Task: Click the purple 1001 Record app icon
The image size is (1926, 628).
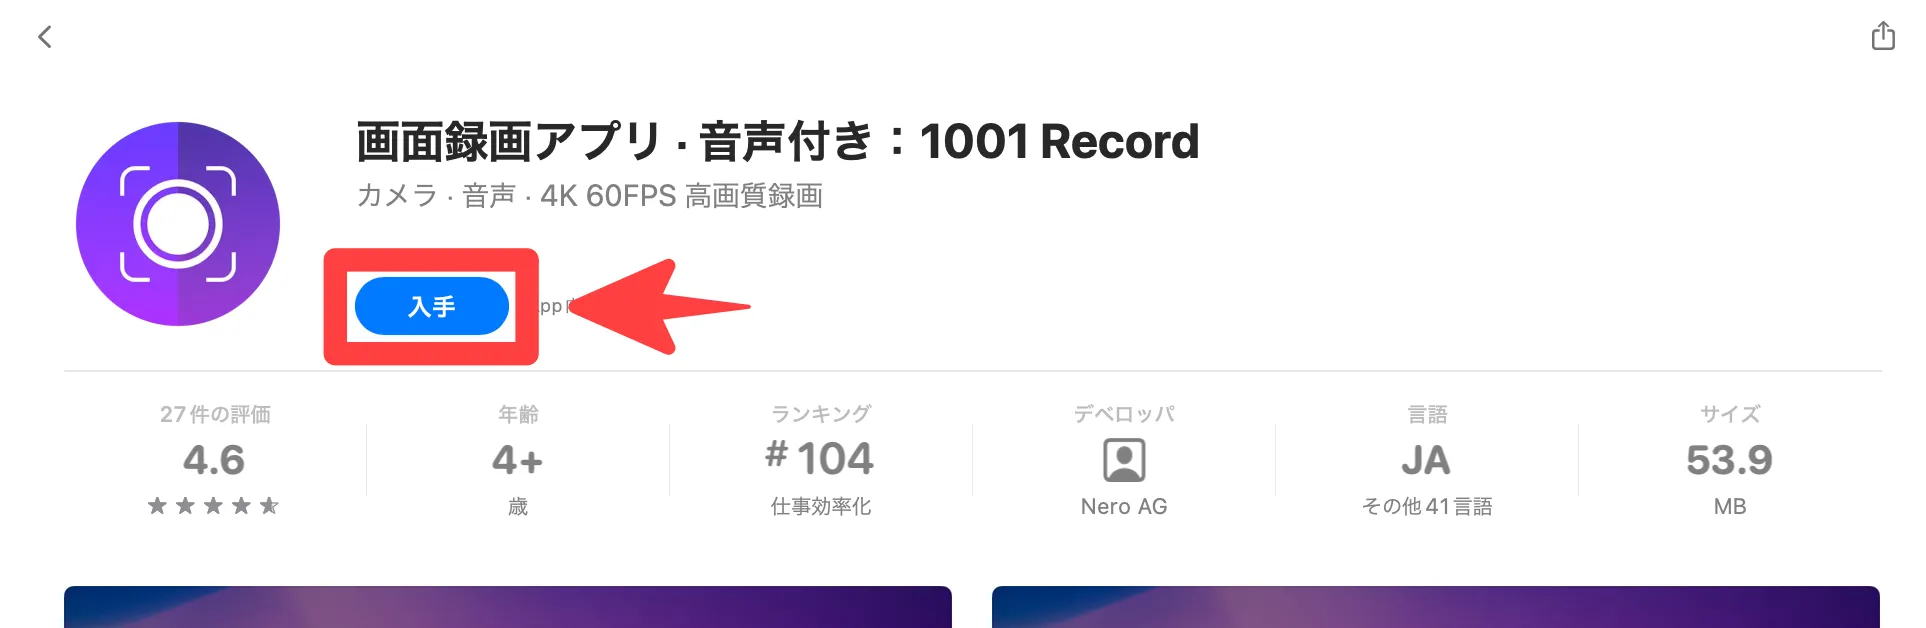Action: point(178,224)
